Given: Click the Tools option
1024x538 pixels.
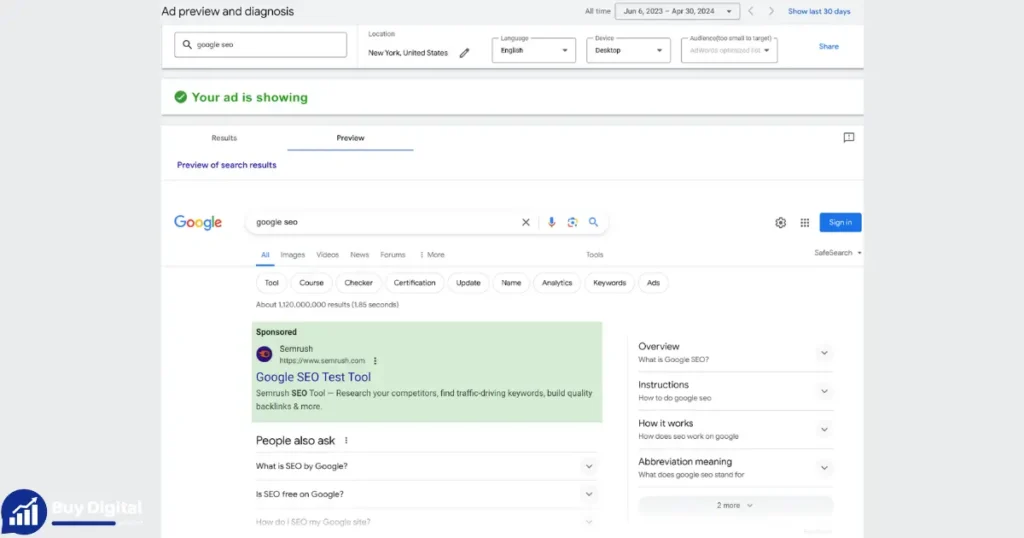Looking at the screenshot, I should 594,255.
